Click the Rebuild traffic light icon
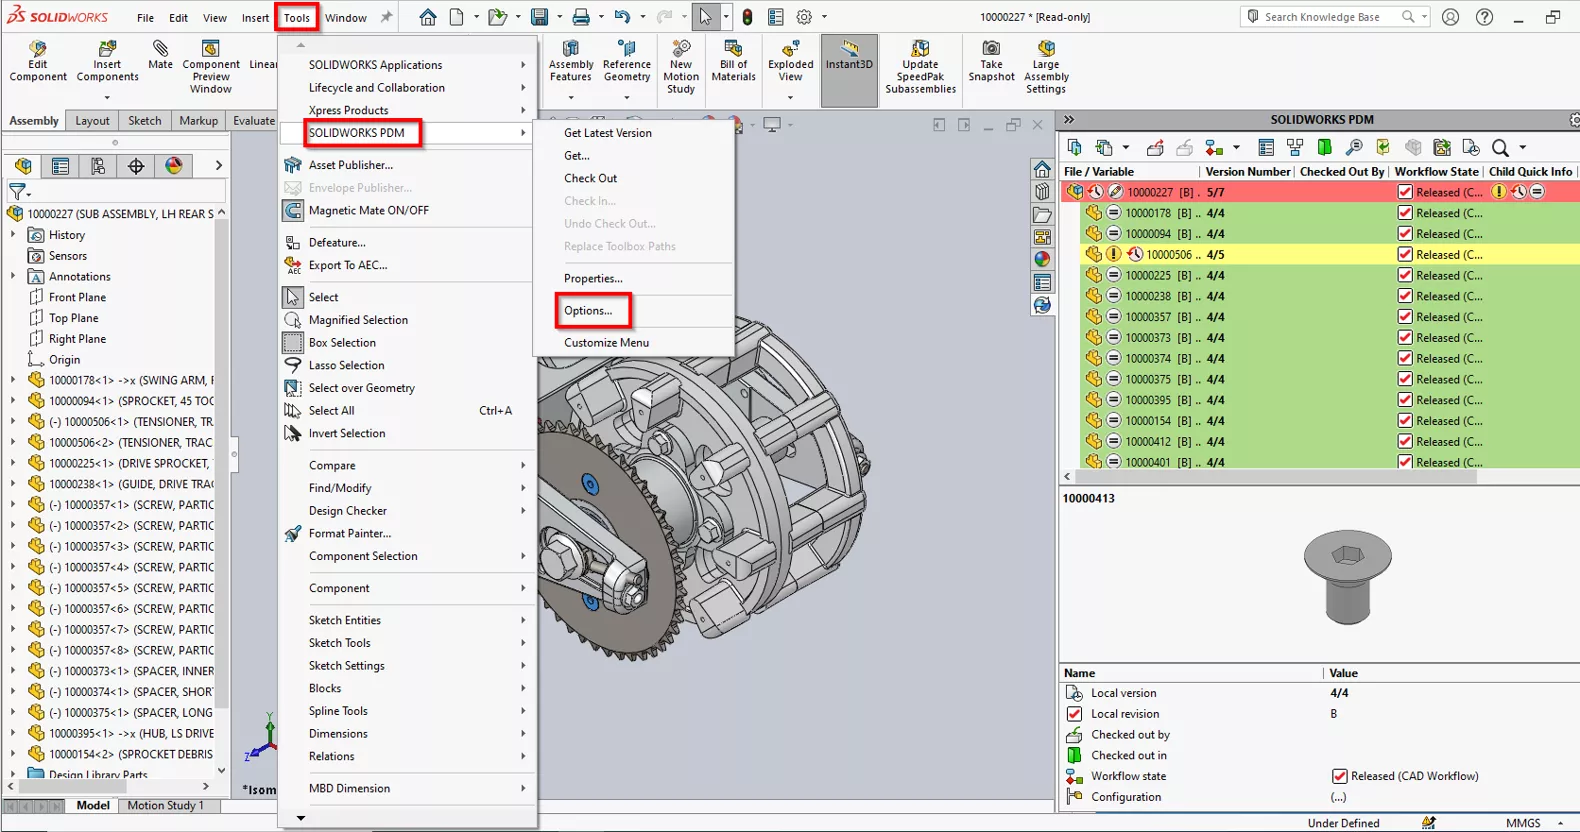The width and height of the screenshot is (1580, 832). click(747, 17)
